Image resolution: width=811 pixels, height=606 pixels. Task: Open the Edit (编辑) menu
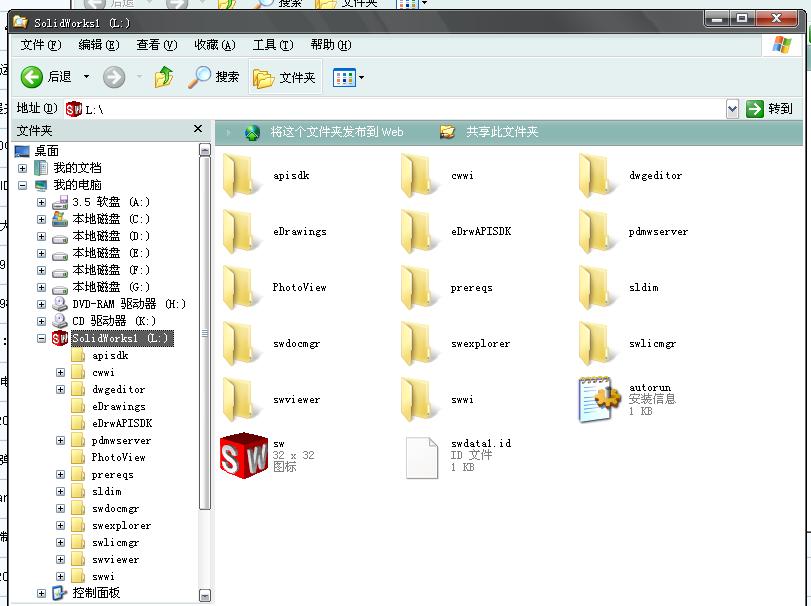[x=99, y=45]
